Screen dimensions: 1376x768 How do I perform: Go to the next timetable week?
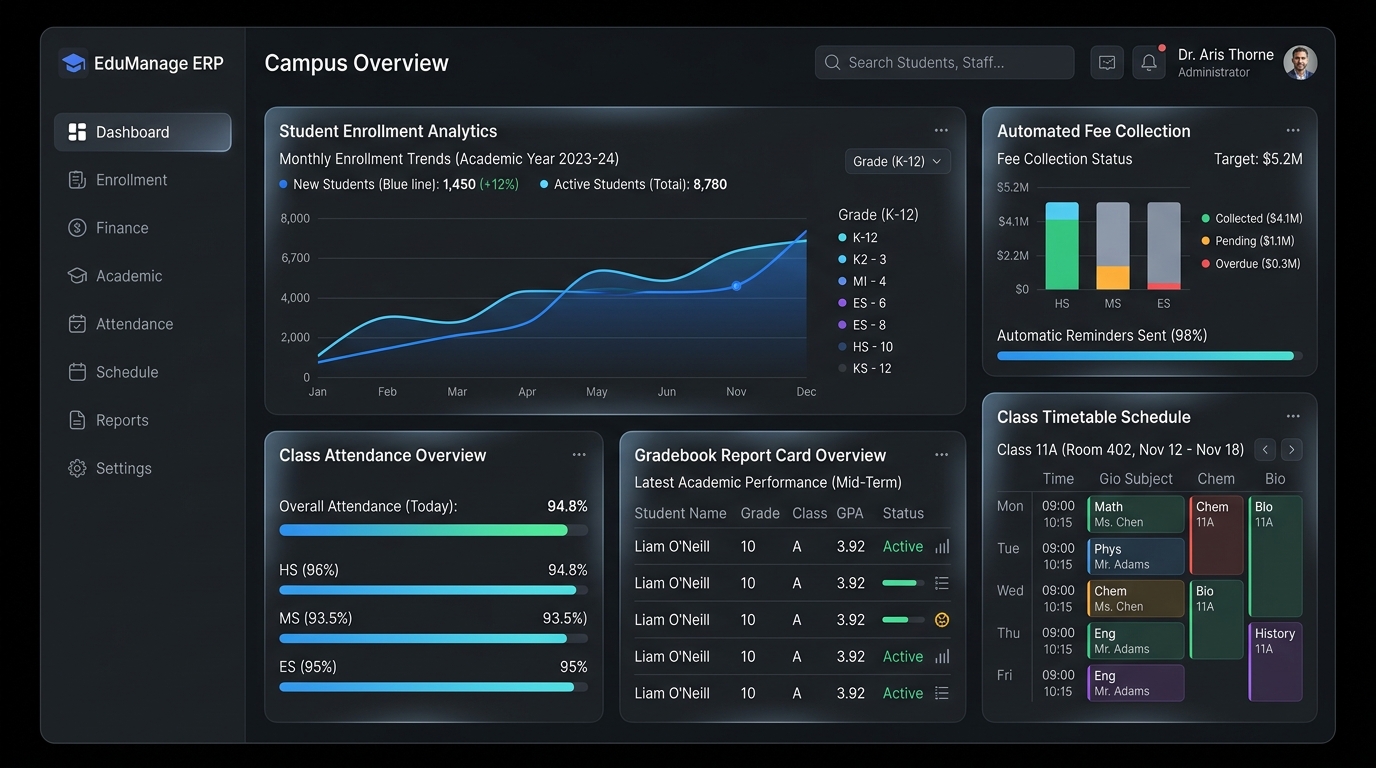(x=1292, y=450)
